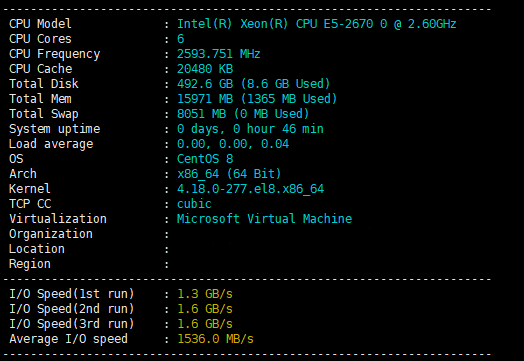Image resolution: width=524 pixels, height=361 pixels.
Task: Click the CPU Model value text
Action: 316,24
